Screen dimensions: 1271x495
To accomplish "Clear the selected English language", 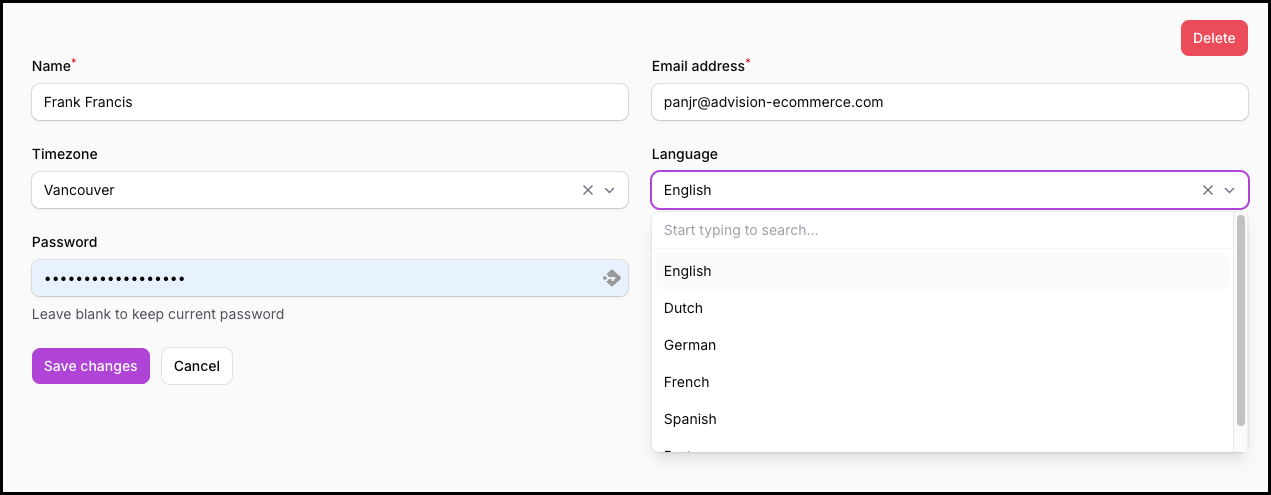I will (1208, 190).
